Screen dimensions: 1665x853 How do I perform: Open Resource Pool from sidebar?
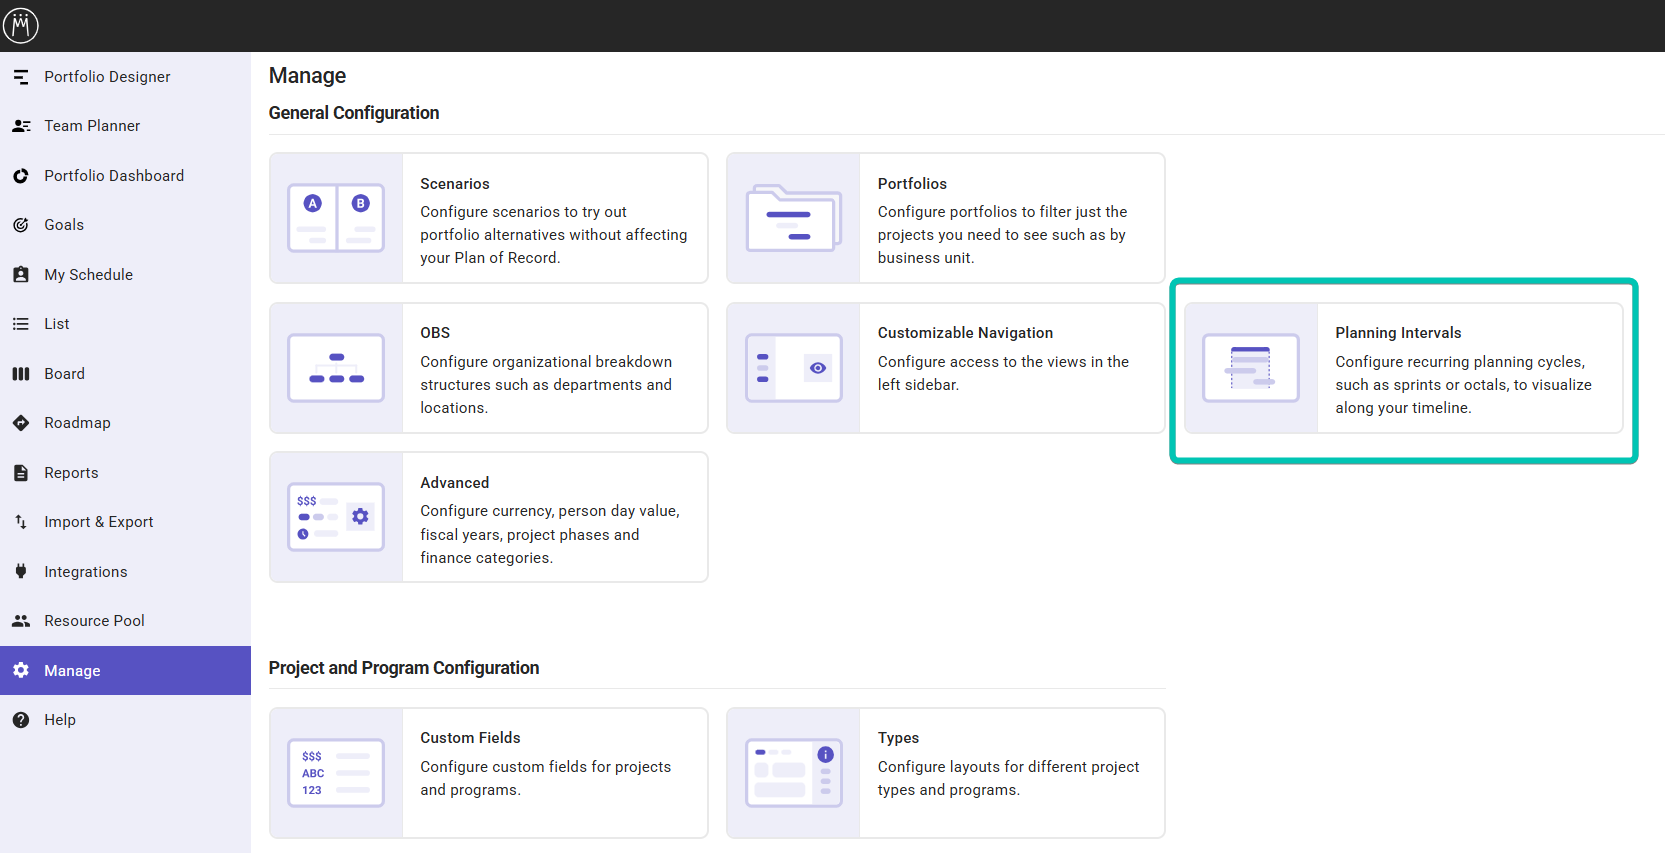[94, 621]
